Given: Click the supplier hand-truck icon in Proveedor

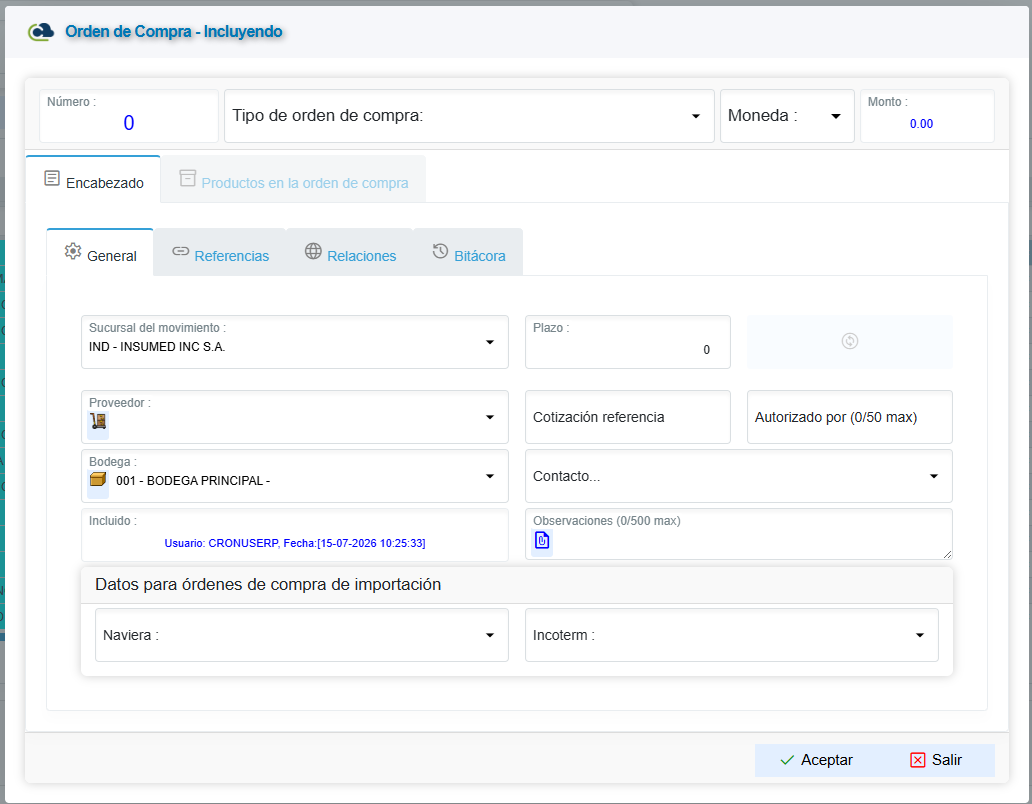Looking at the screenshot, I should pos(98,422).
